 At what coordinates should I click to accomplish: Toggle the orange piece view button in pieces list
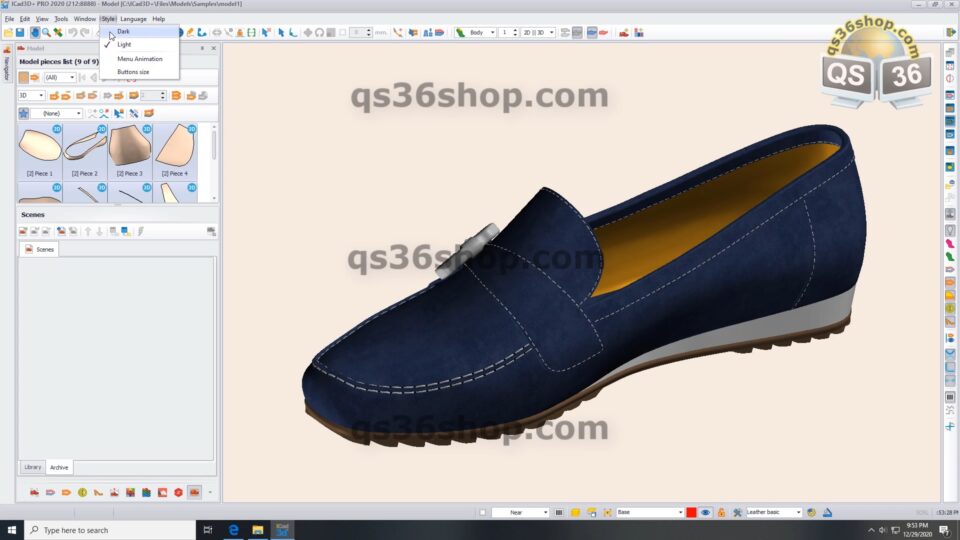coord(23,78)
